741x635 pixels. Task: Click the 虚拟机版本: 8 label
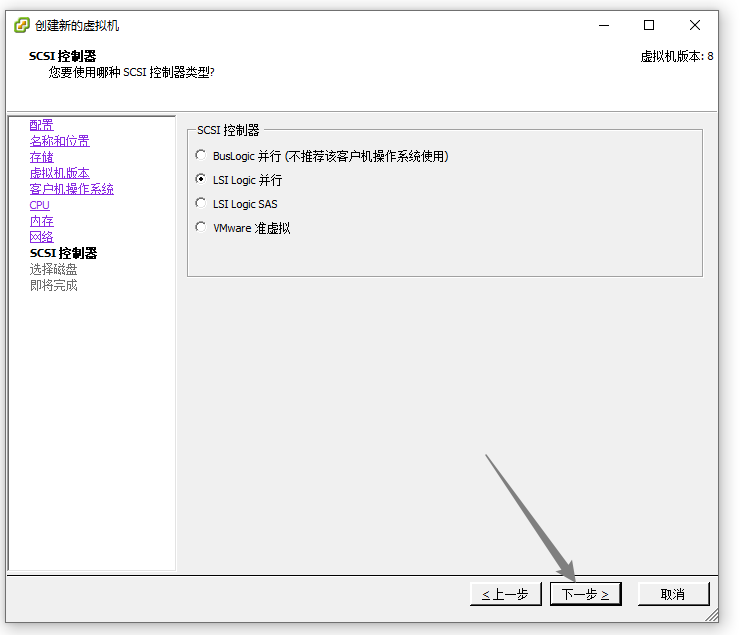tap(677, 56)
